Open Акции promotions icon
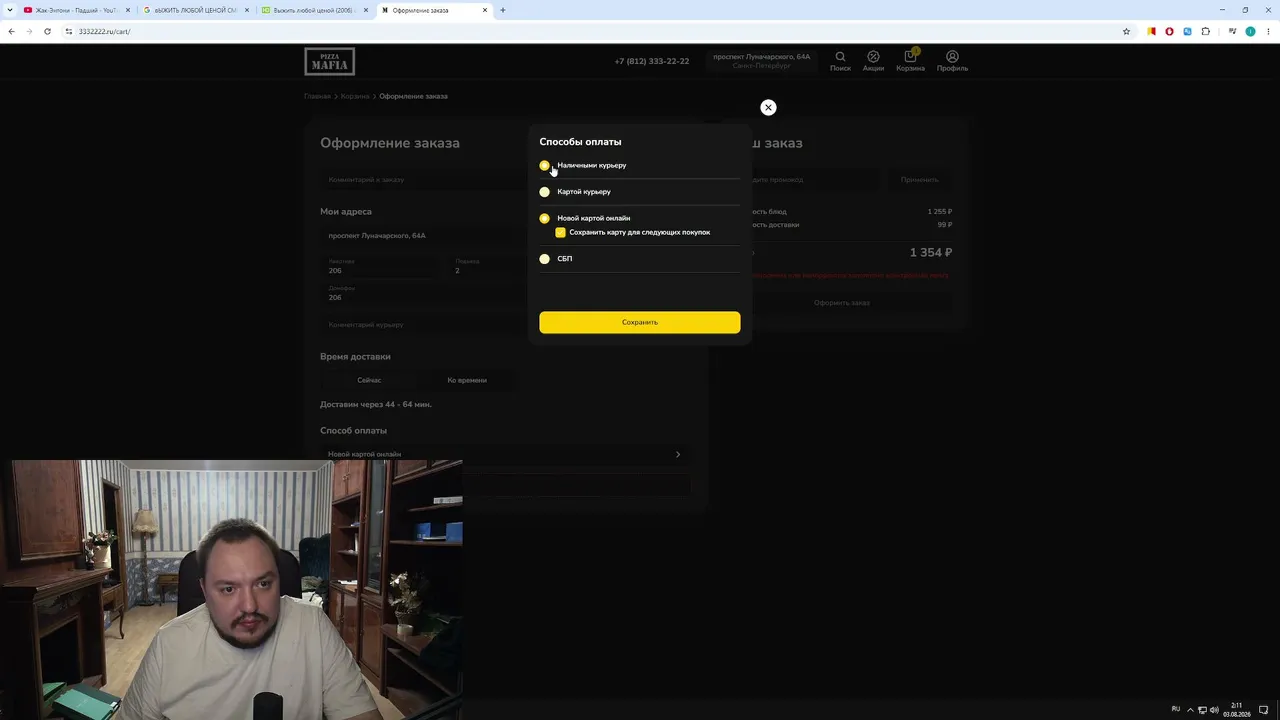The width and height of the screenshot is (1280, 720). pyautogui.click(x=873, y=61)
